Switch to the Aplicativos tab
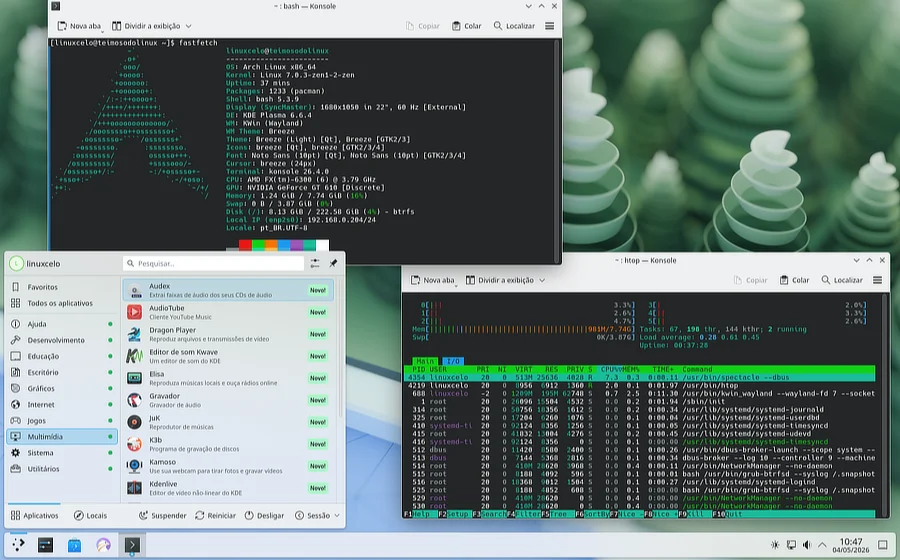The image size is (900, 560). 34,515
